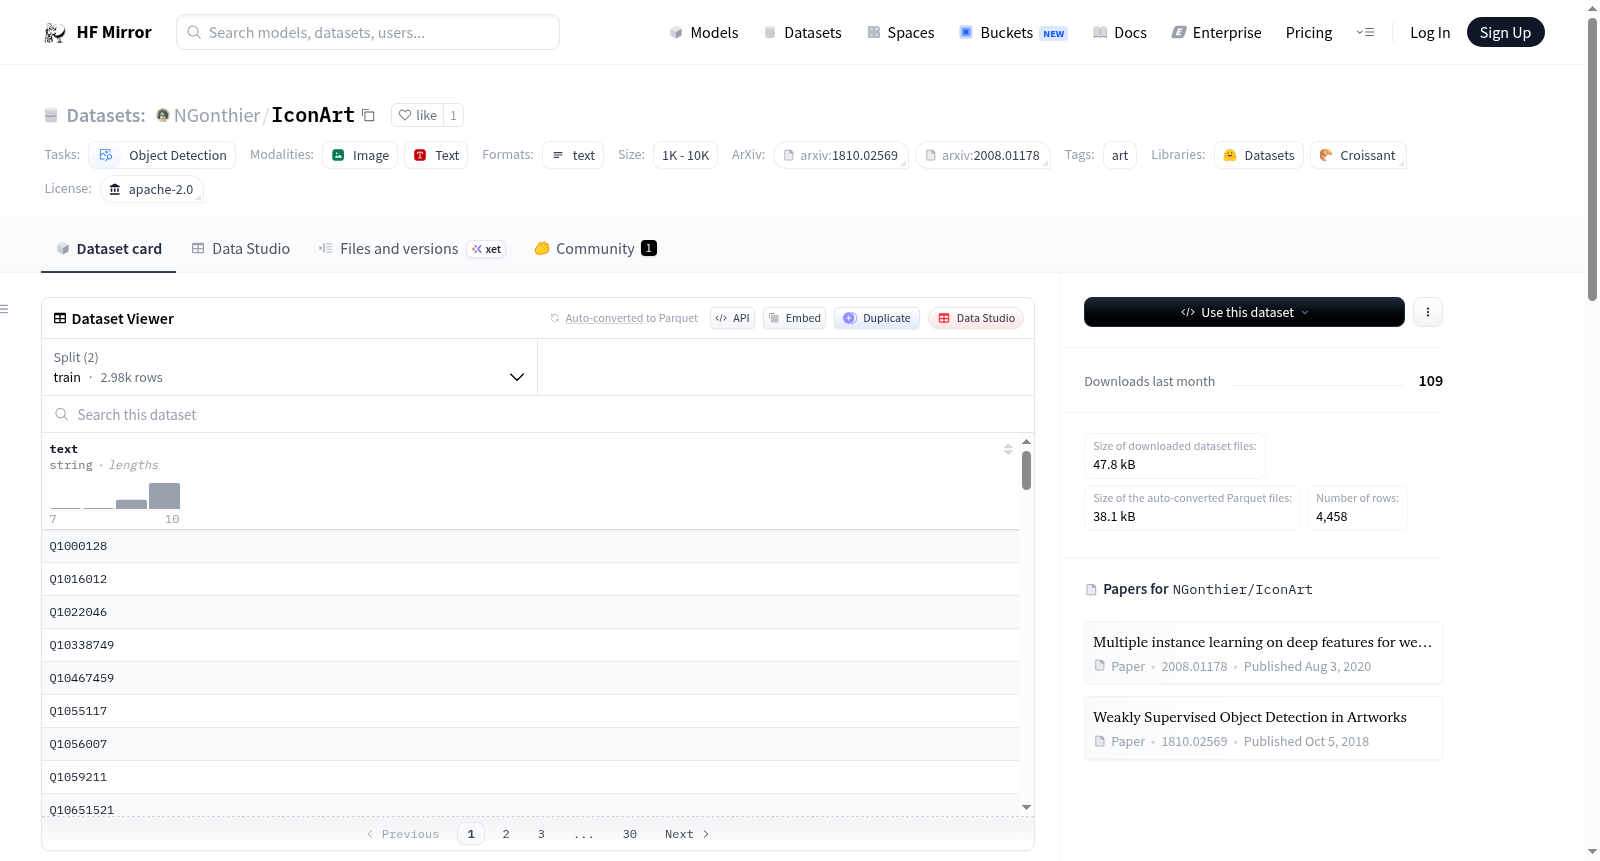Click the Image modality tag
This screenshot has width=1600, height=861.
pos(360,155)
